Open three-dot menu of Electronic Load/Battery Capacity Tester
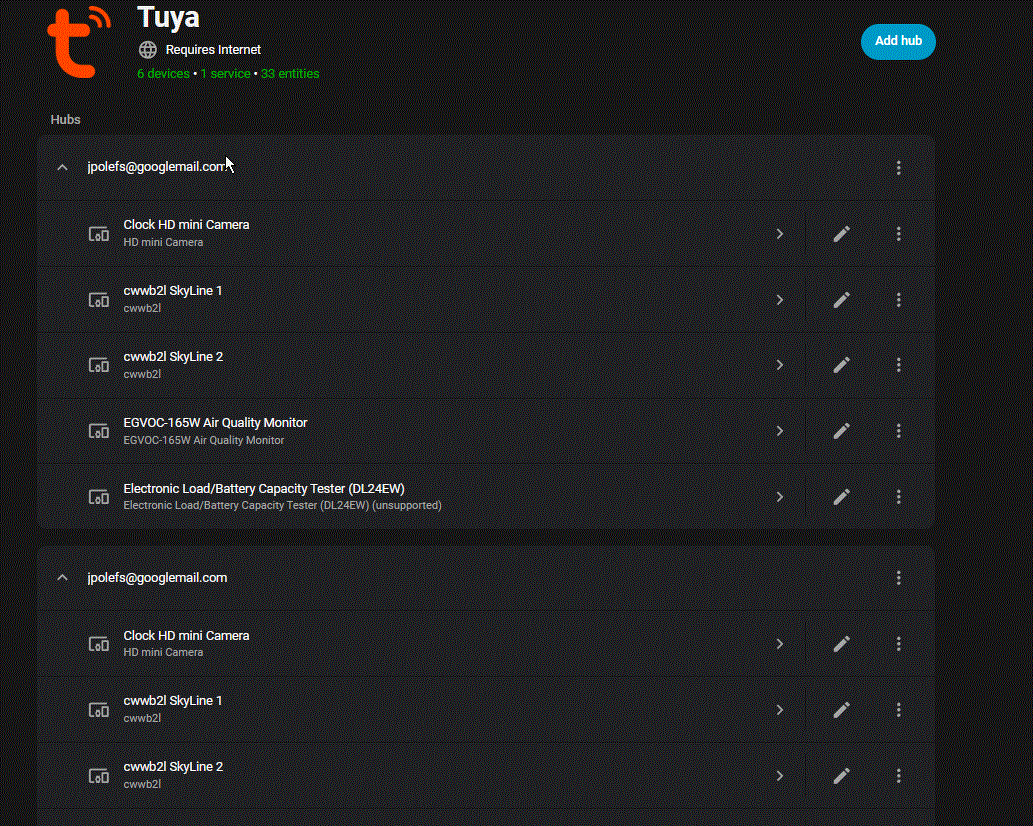Viewport: 1033px width, 826px height. (899, 497)
